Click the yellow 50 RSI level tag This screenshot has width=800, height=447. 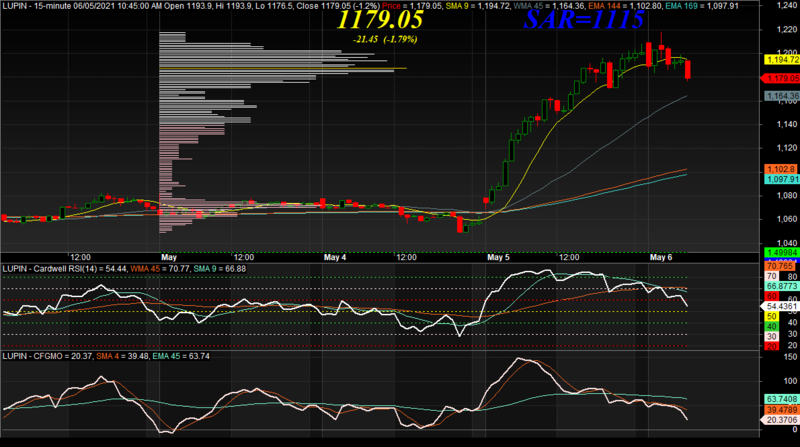click(x=771, y=317)
